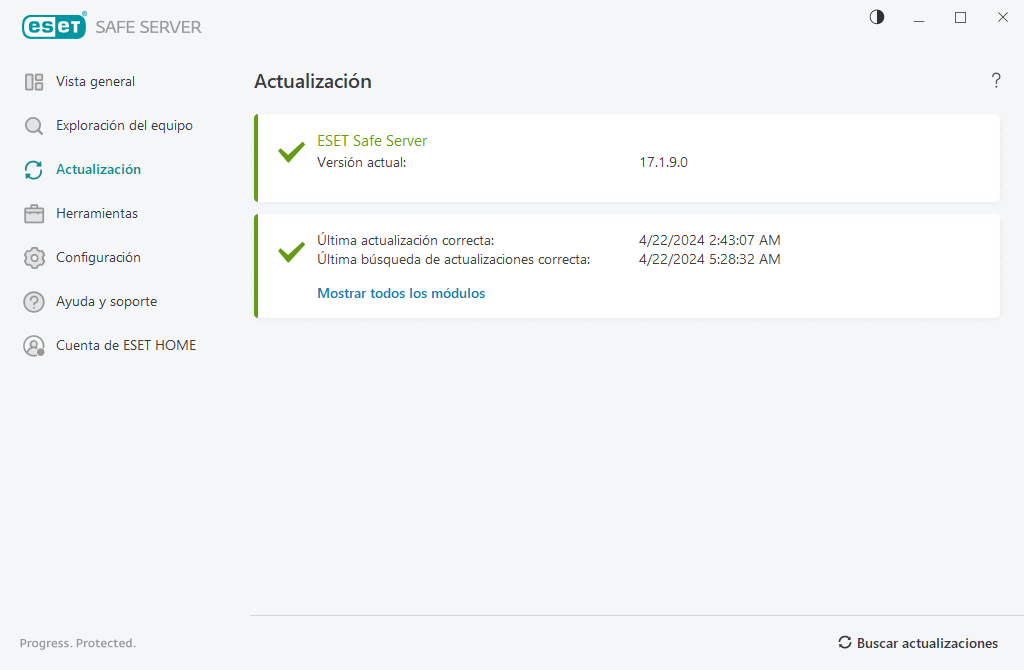Switch to Vista general
Viewport: 1024px width, 670px height.
pyautogui.click(x=95, y=81)
